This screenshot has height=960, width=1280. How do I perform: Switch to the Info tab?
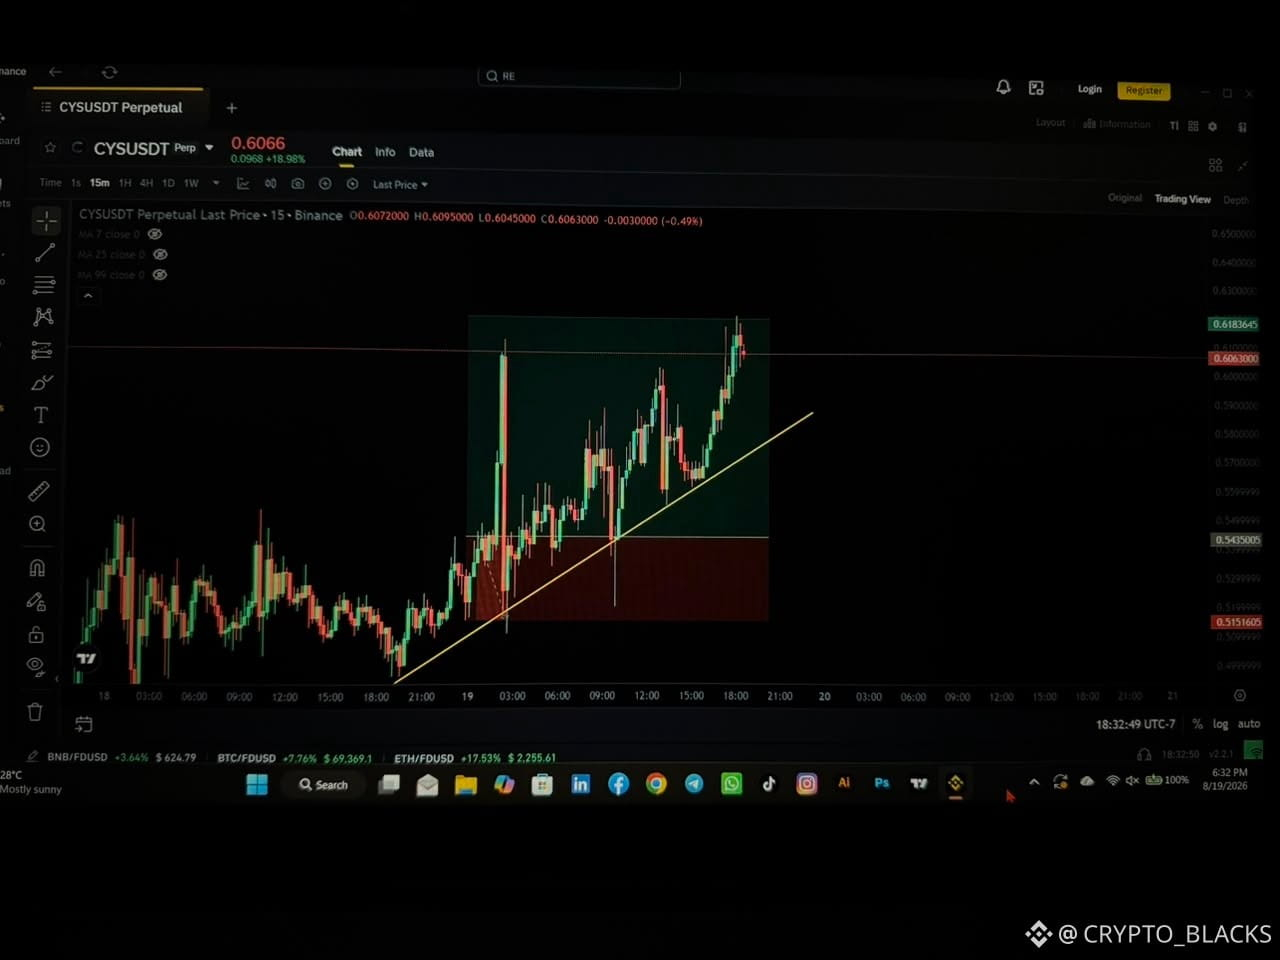[x=385, y=152]
